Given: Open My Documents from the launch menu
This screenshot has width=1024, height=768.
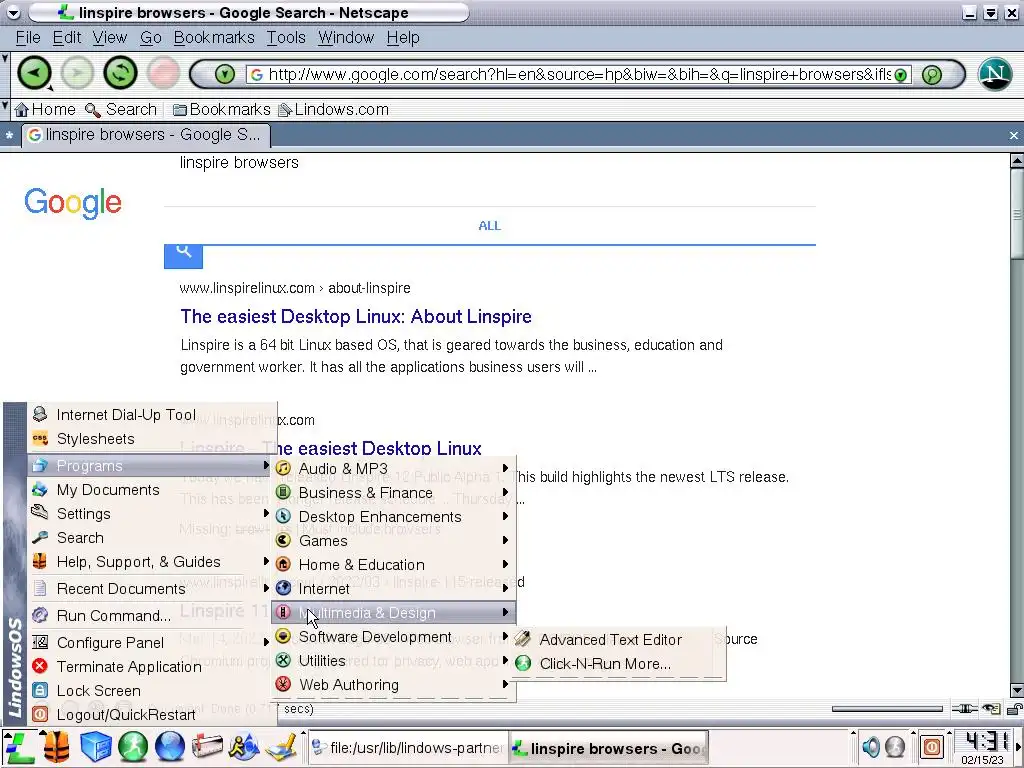Looking at the screenshot, I should (x=152, y=490).
